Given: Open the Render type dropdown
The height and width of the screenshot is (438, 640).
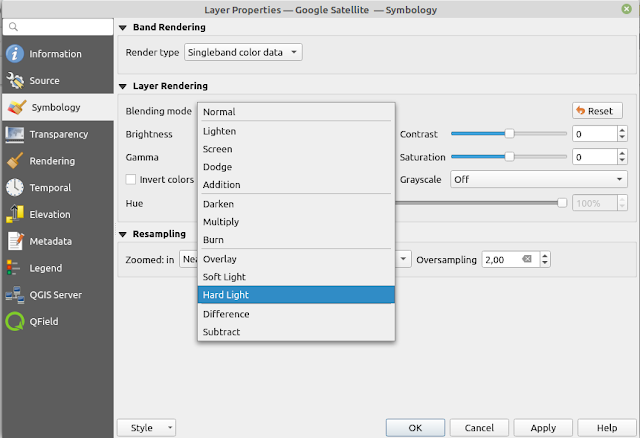Looking at the screenshot, I should pyautogui.click(x=243, y=52).
